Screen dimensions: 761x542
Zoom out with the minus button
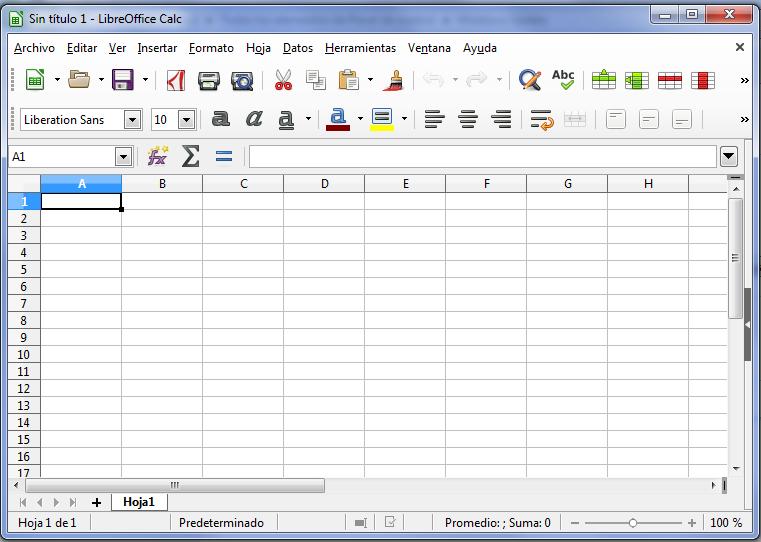point(575,523)
